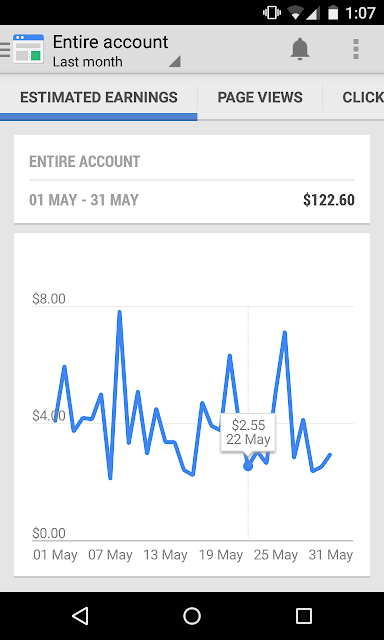Tap the Android back button
The width and height of the screenshot is (384, 640).
80,616
